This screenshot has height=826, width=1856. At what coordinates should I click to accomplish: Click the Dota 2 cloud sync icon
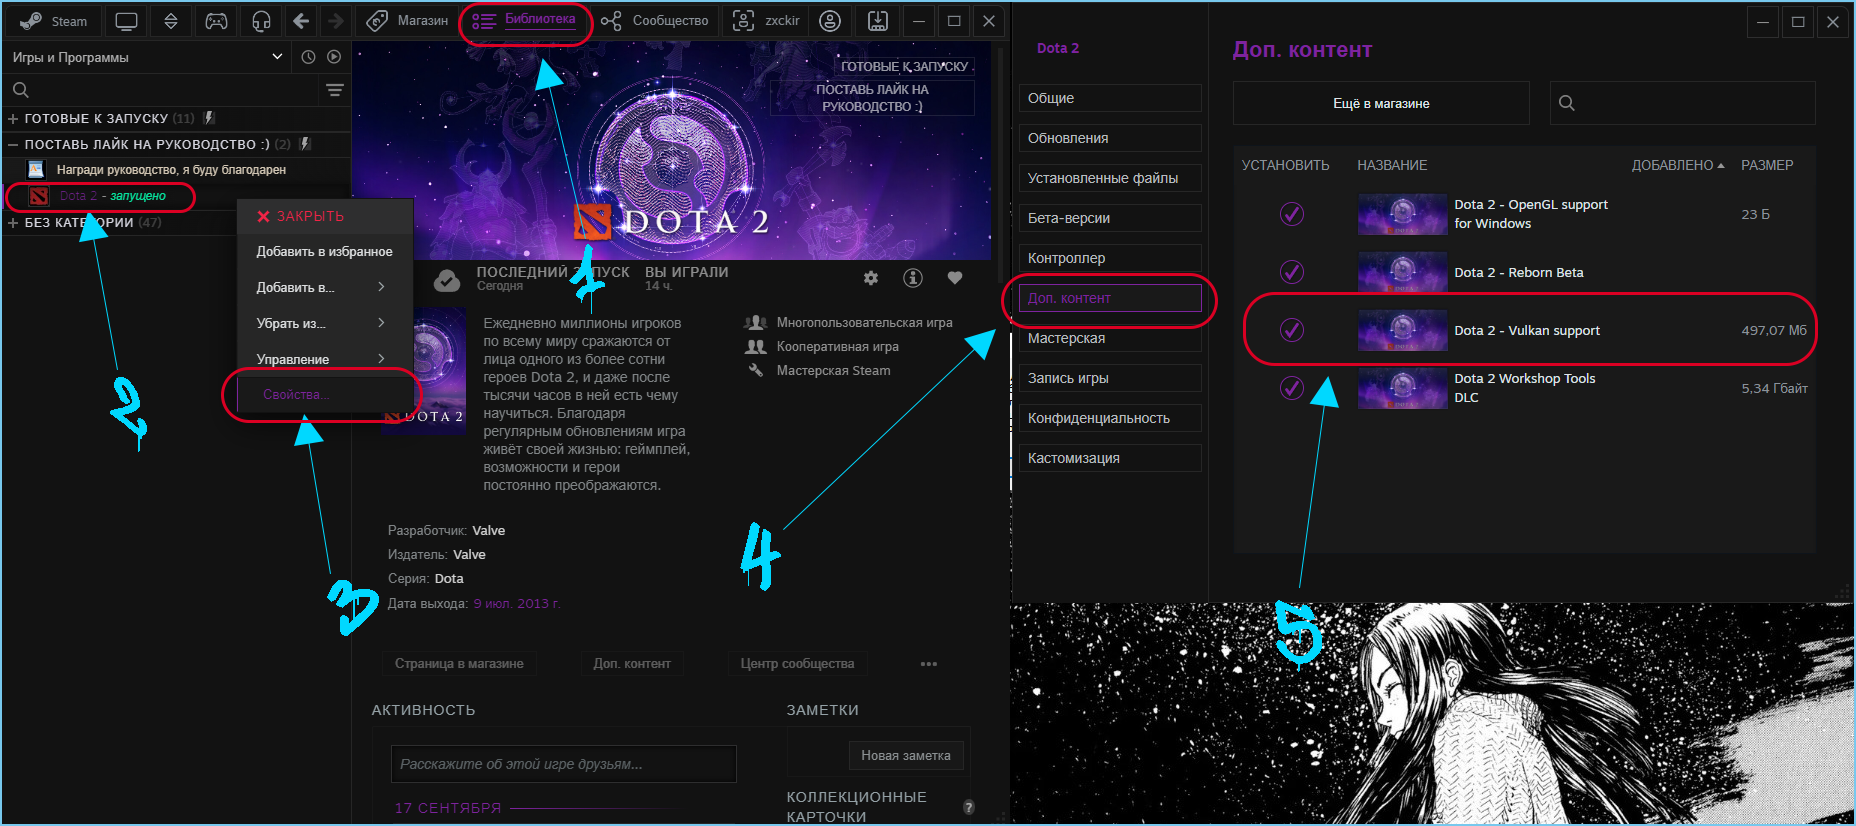pyautogui.click(x=447, y=281)
